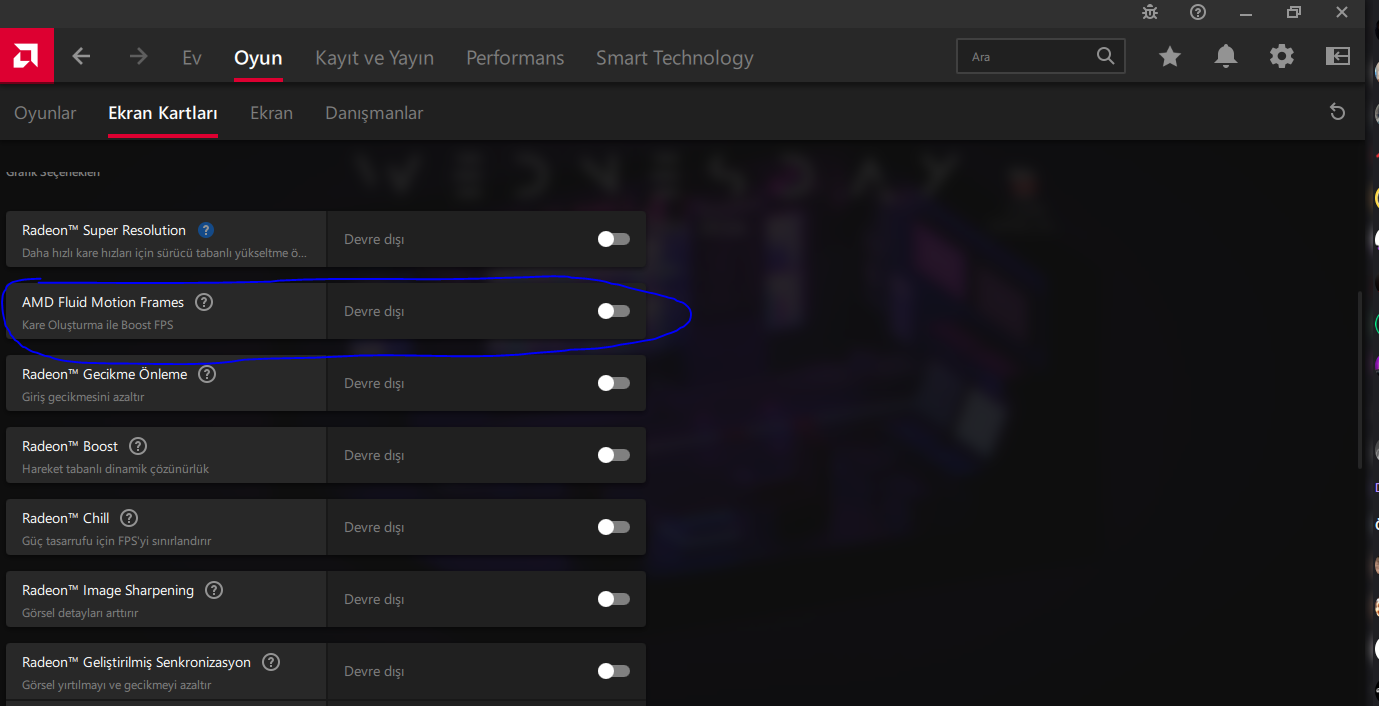Open help for Radeon Geliştirilmiş Senkronizasyon
This screenshot has height=706, width=1379.
coord(271,662)
